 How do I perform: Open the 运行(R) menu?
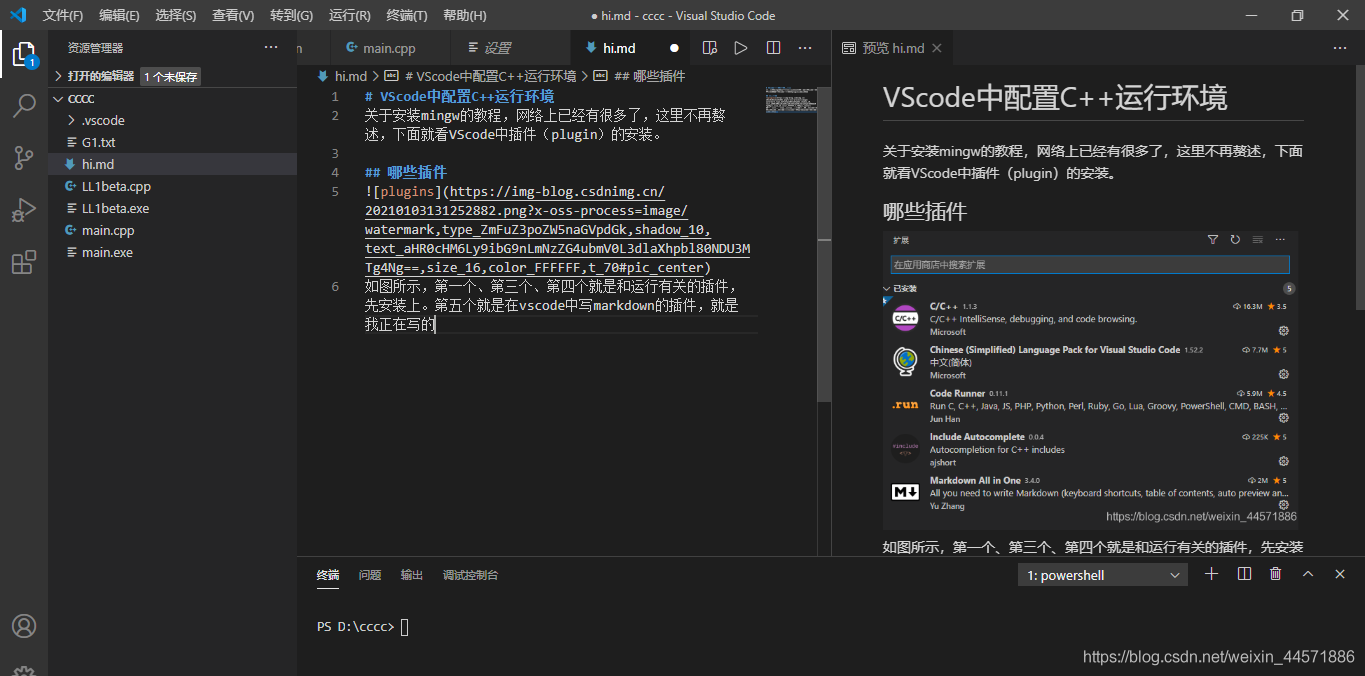tap(349, 15)
